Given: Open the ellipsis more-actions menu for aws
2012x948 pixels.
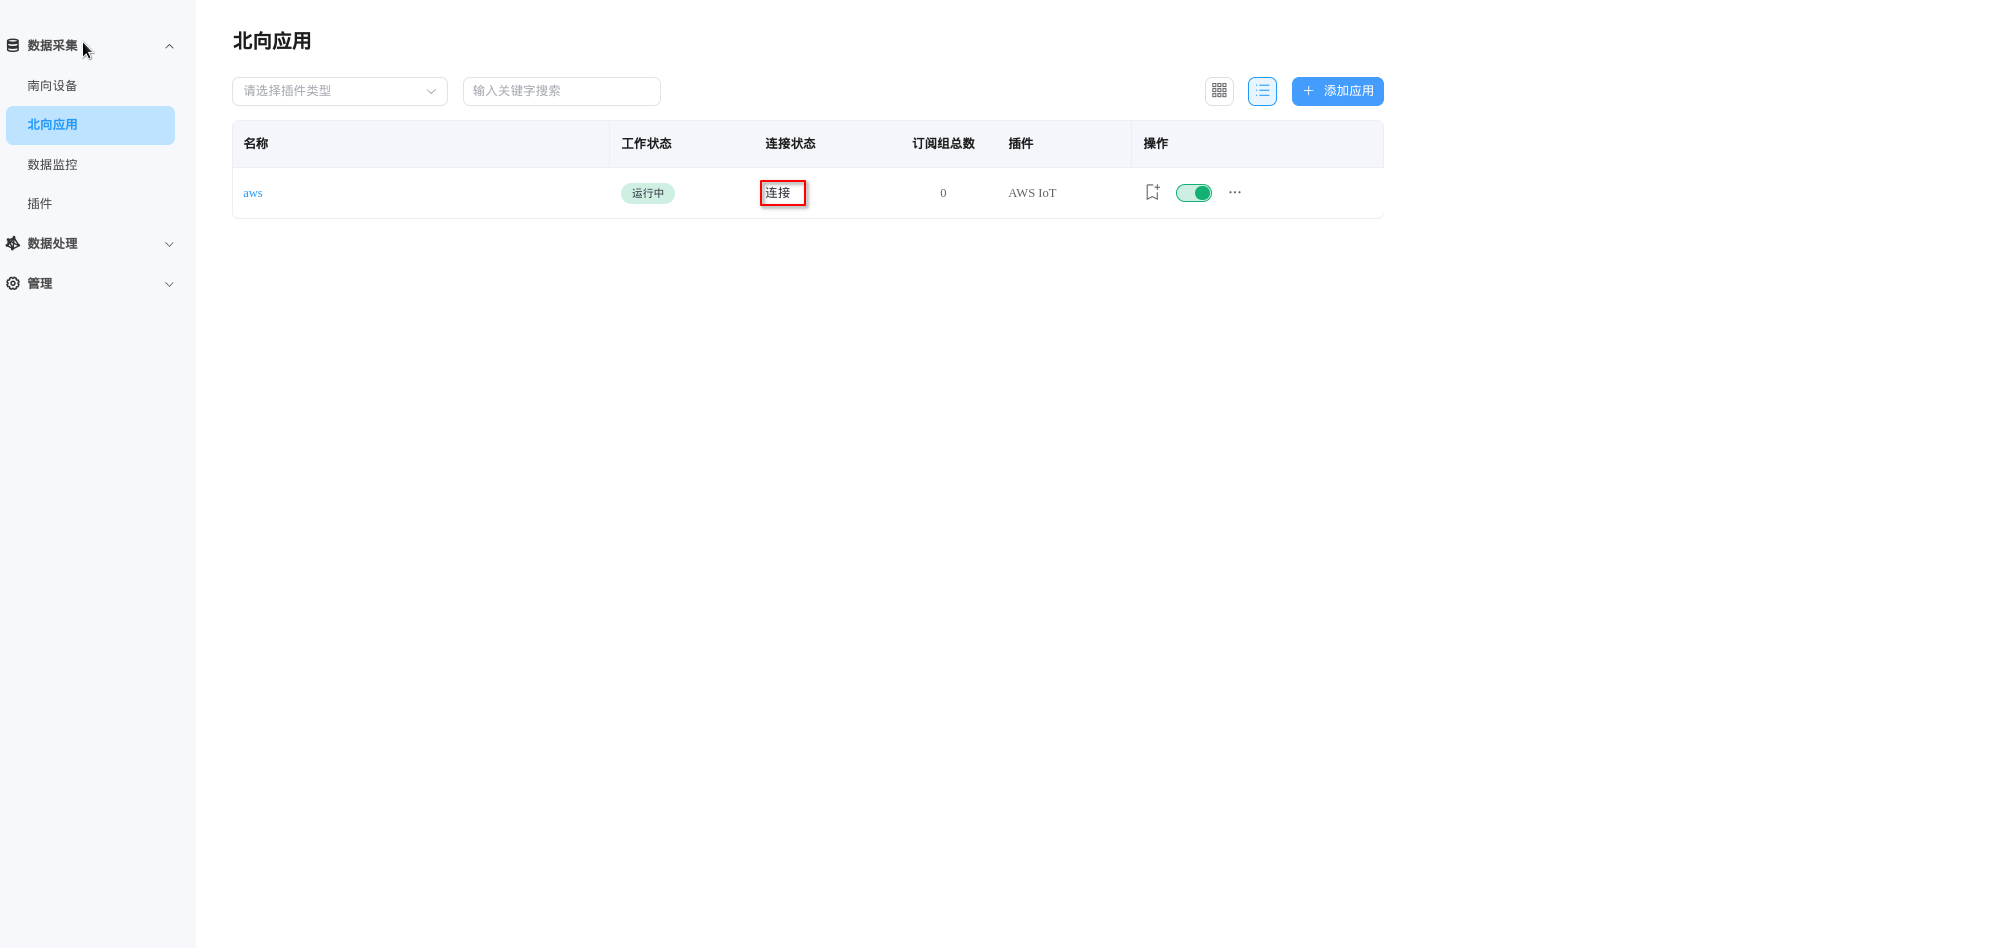Looking at the screenshot, I should tap(1234, 192).
